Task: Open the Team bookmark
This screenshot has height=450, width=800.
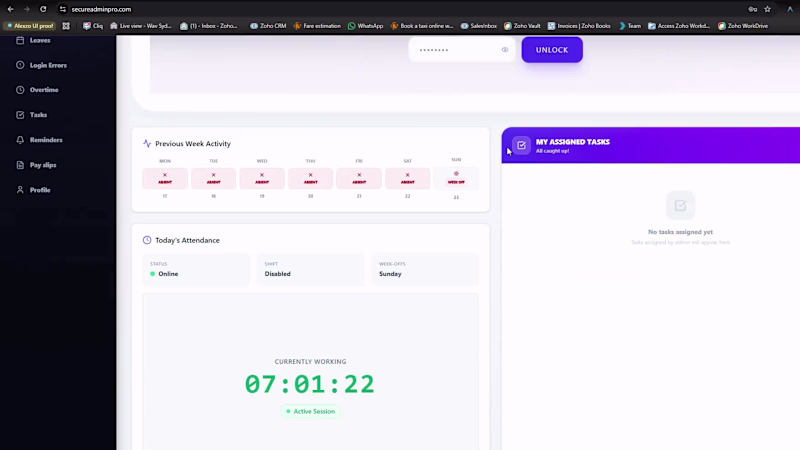Action: coord(630,26)
